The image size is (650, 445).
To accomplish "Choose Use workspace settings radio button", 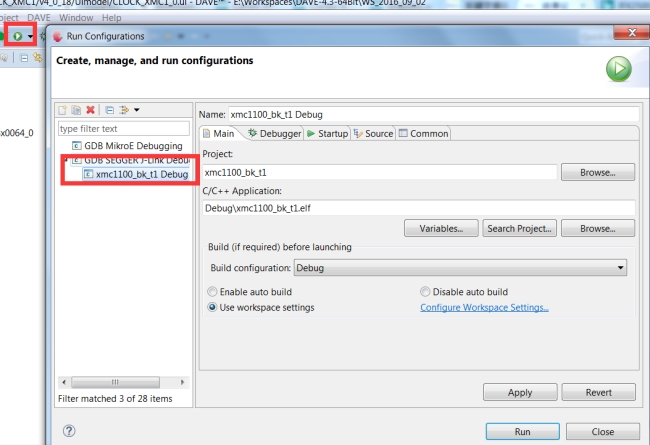I will tap(212, 307).
